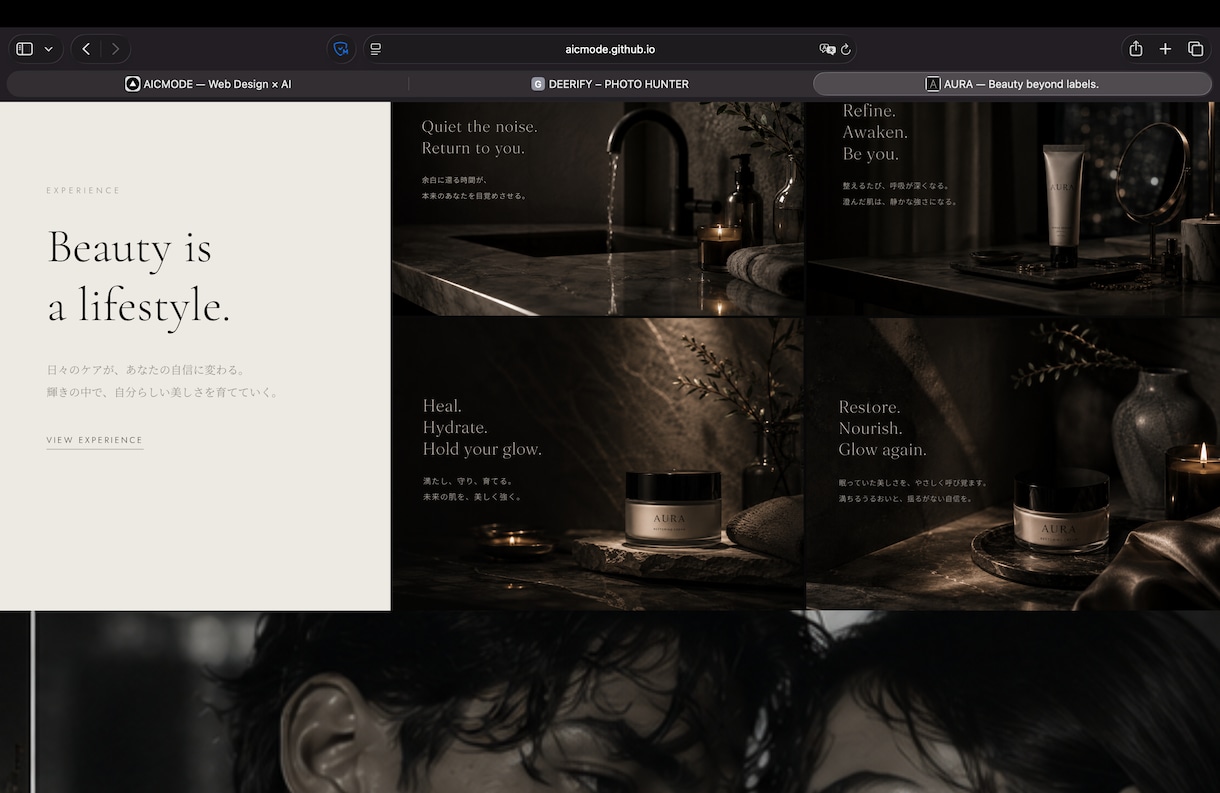1220x793 pixels.
Task: Open the blue privacy shield icon
Action: click(341, 49)
